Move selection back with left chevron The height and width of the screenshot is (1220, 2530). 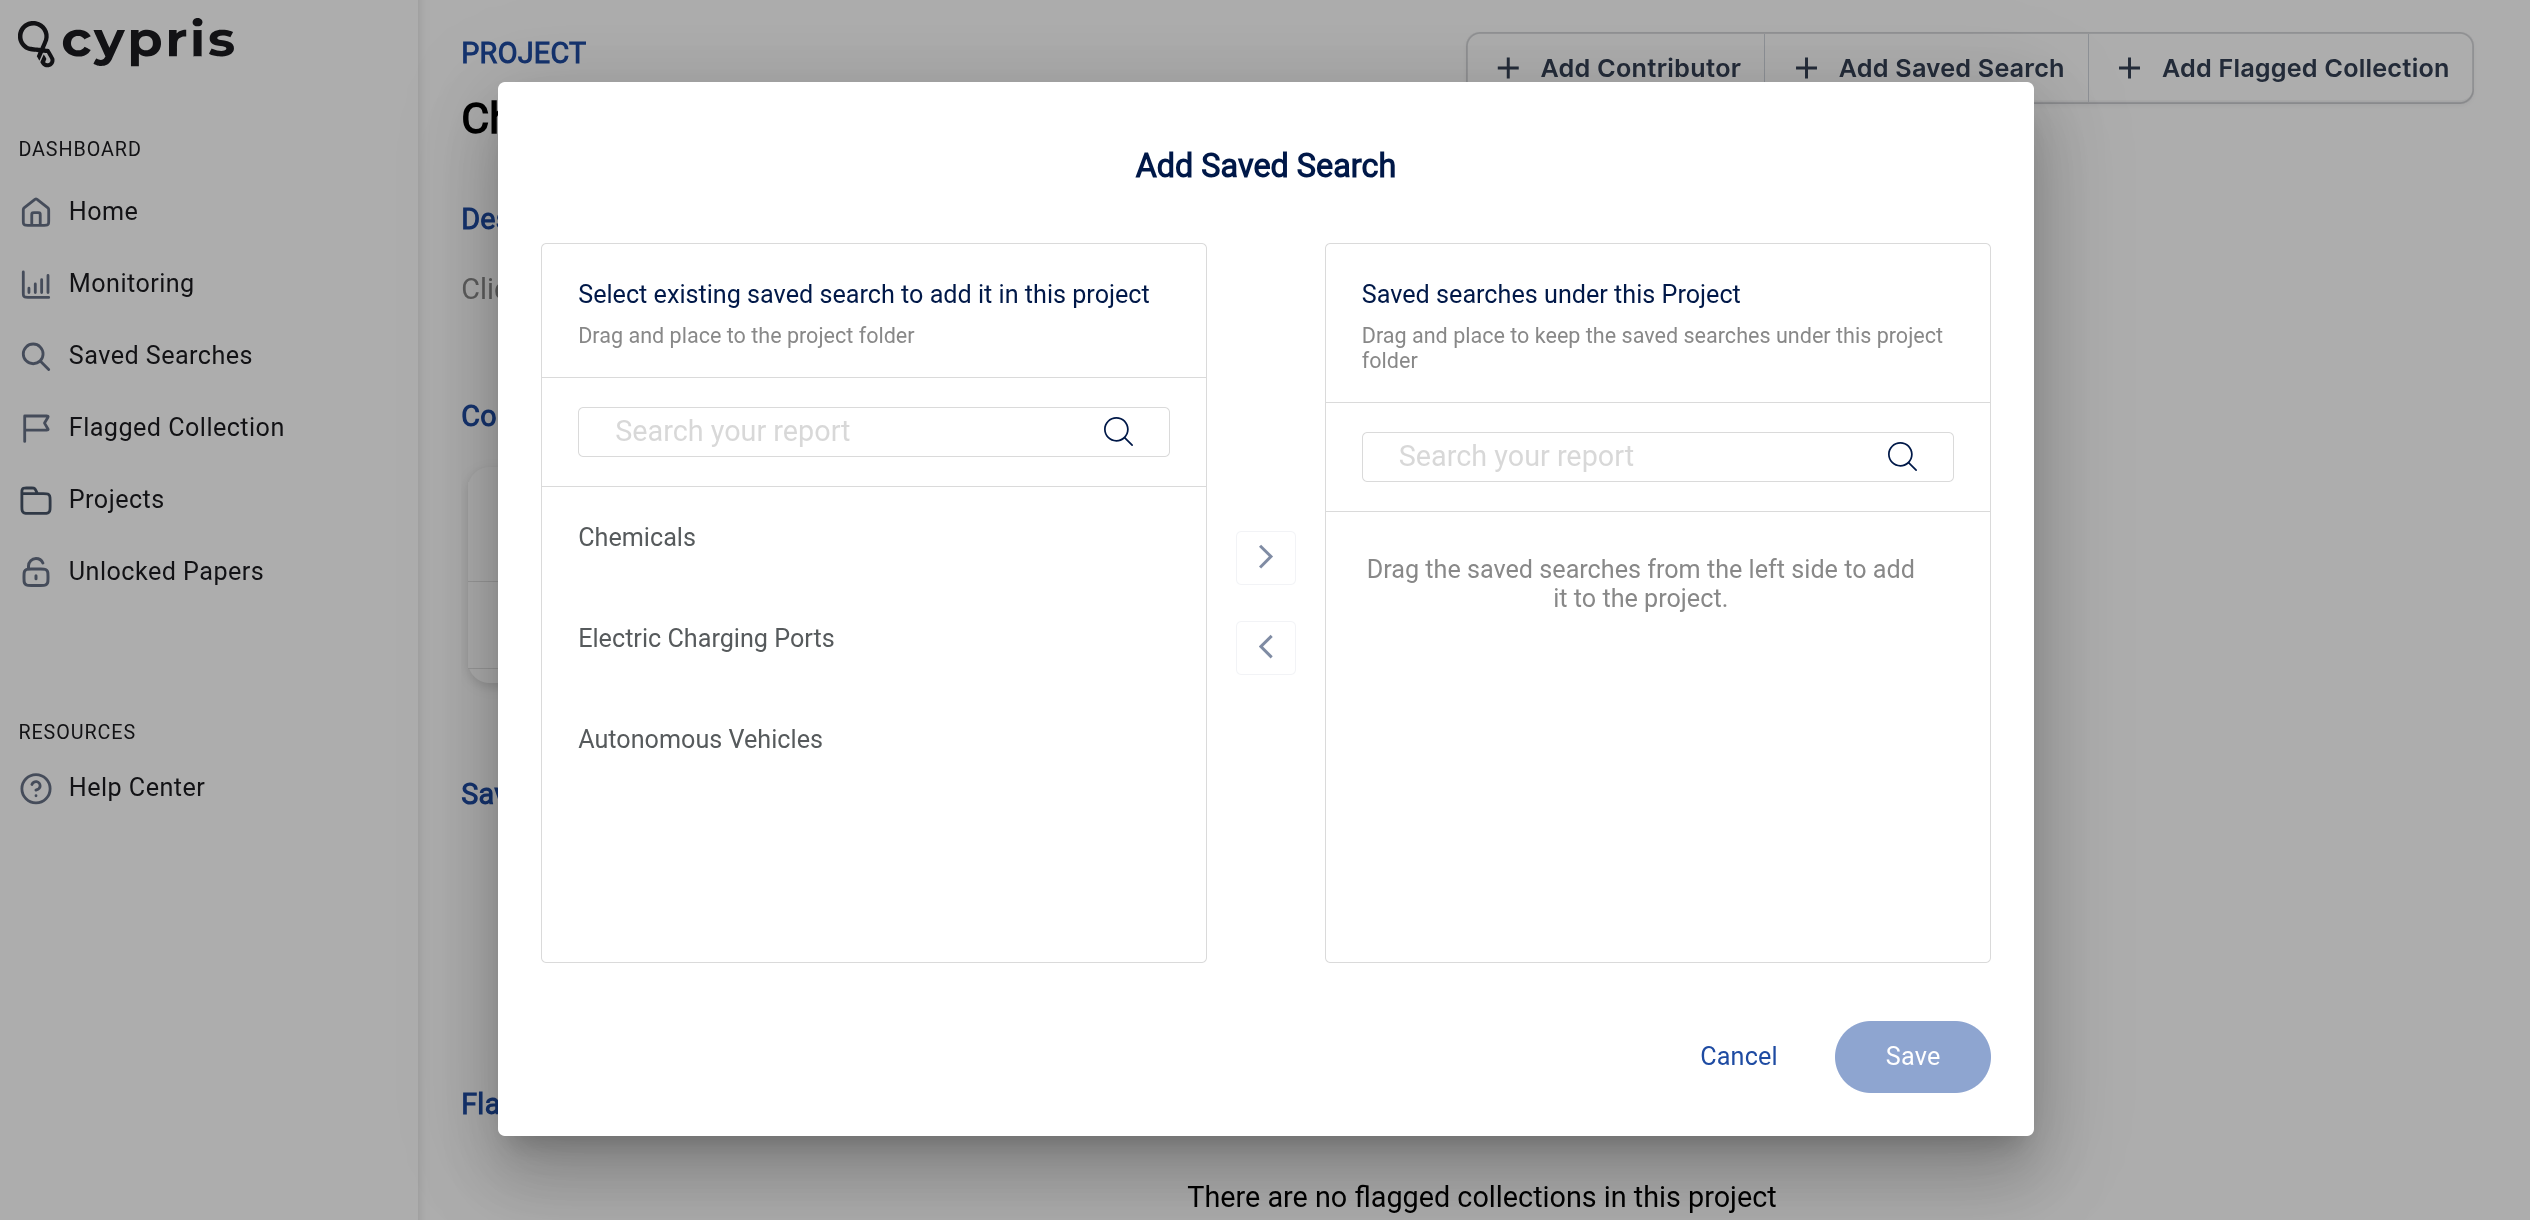click(1266, 647)
